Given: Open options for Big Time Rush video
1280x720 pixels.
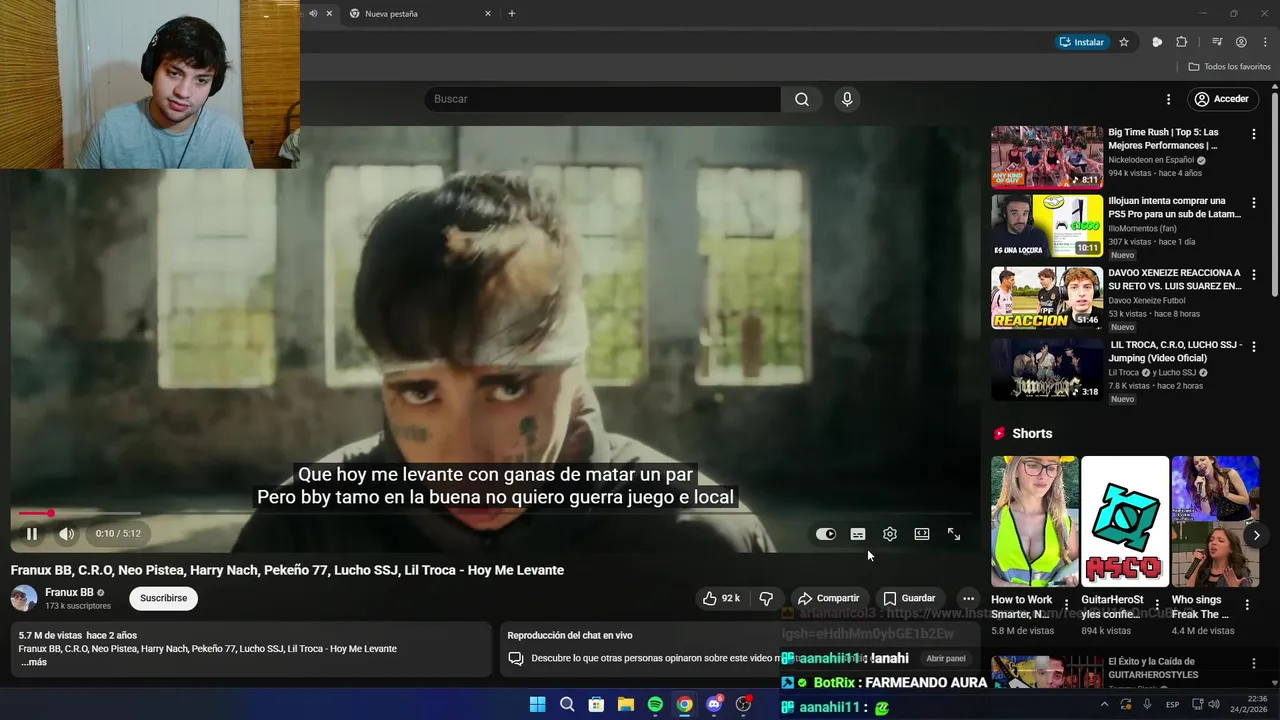Looking at the screenshot, I should point(1253,133).
